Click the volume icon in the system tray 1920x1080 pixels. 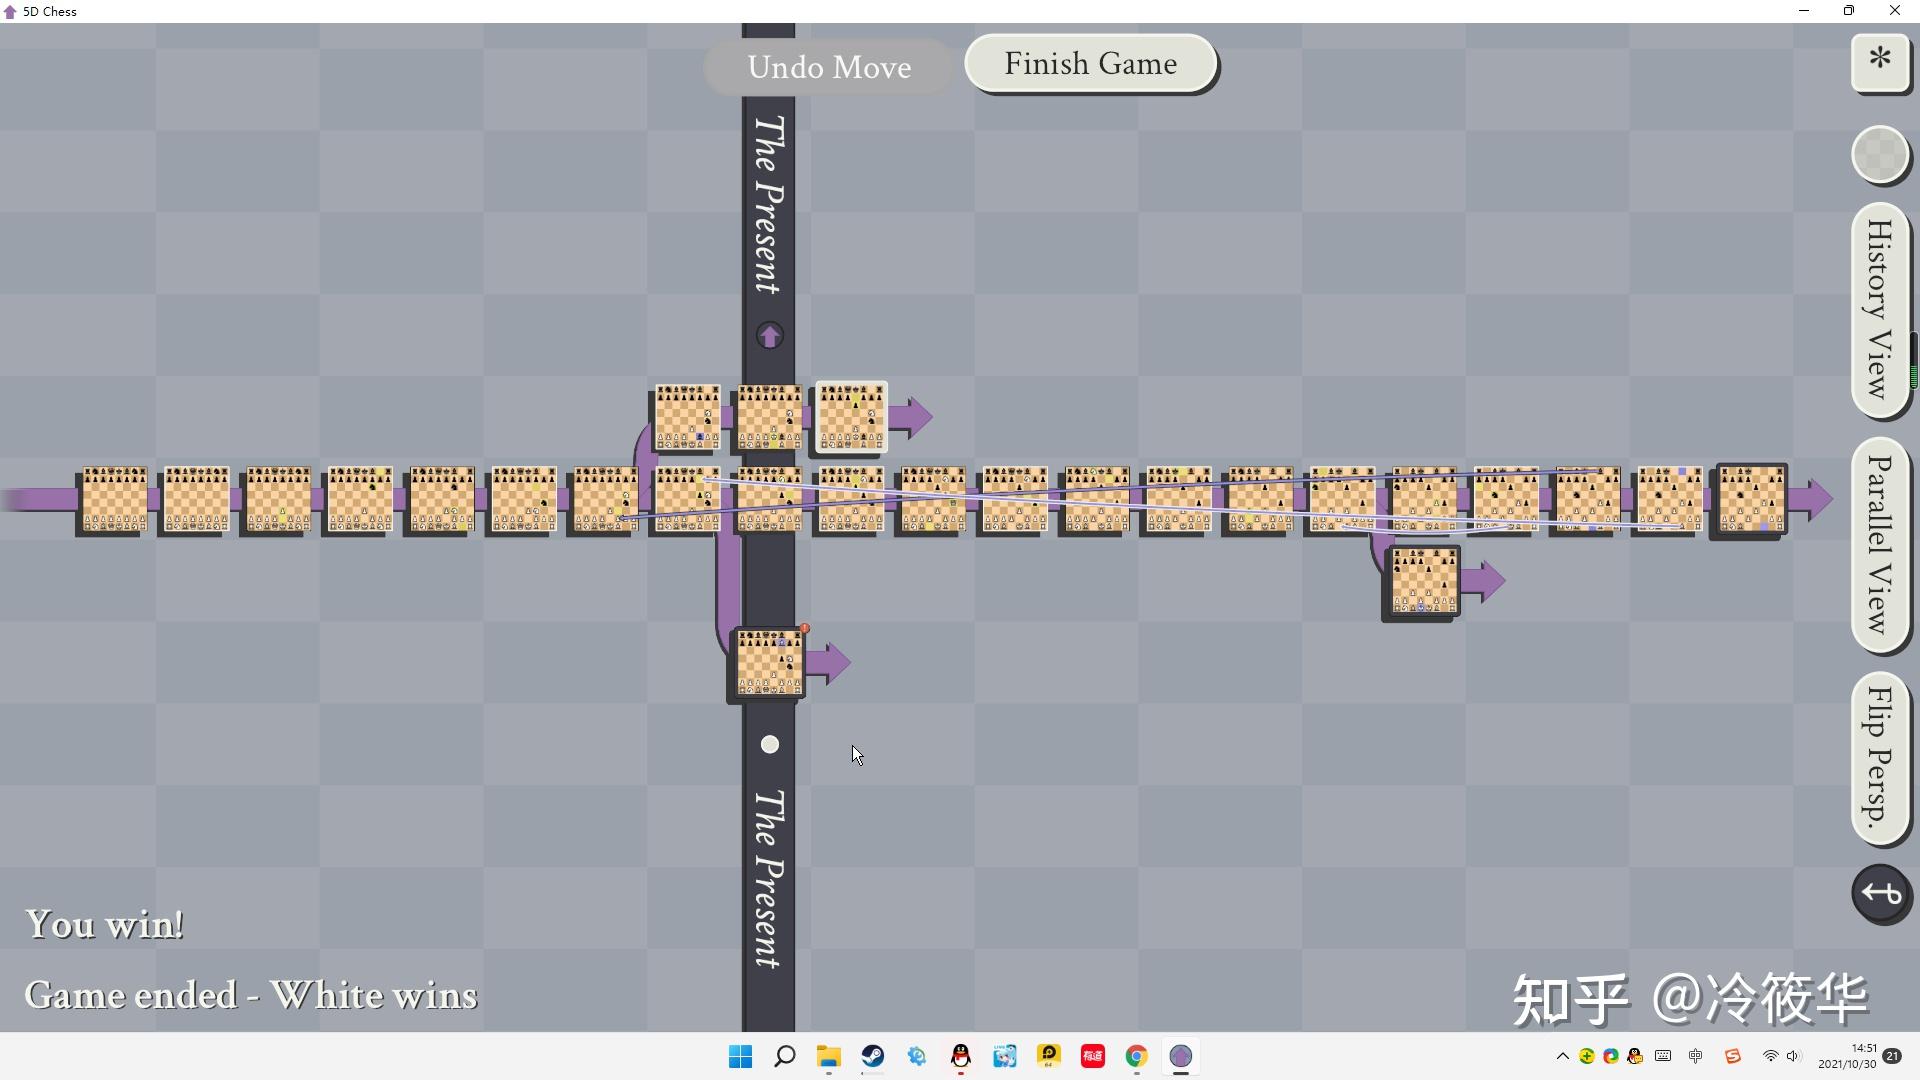[1795, 1057]
